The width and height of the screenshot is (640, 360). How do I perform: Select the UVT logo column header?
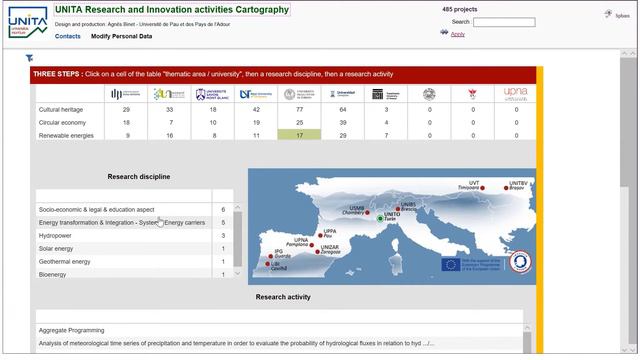pos(256,94)
